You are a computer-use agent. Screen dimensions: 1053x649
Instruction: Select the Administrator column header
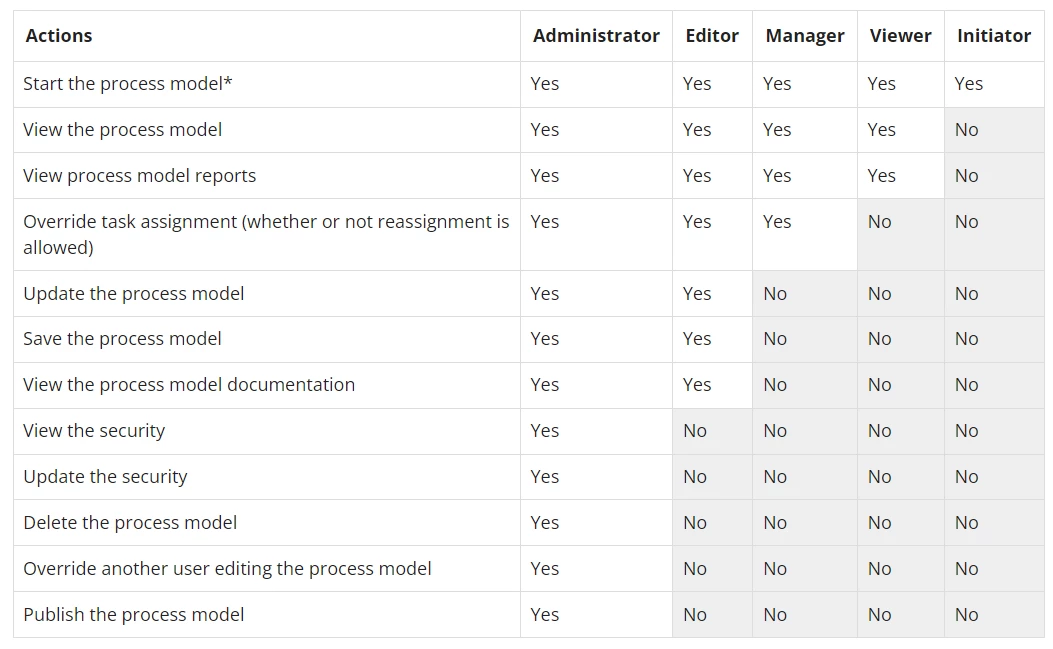596,36
